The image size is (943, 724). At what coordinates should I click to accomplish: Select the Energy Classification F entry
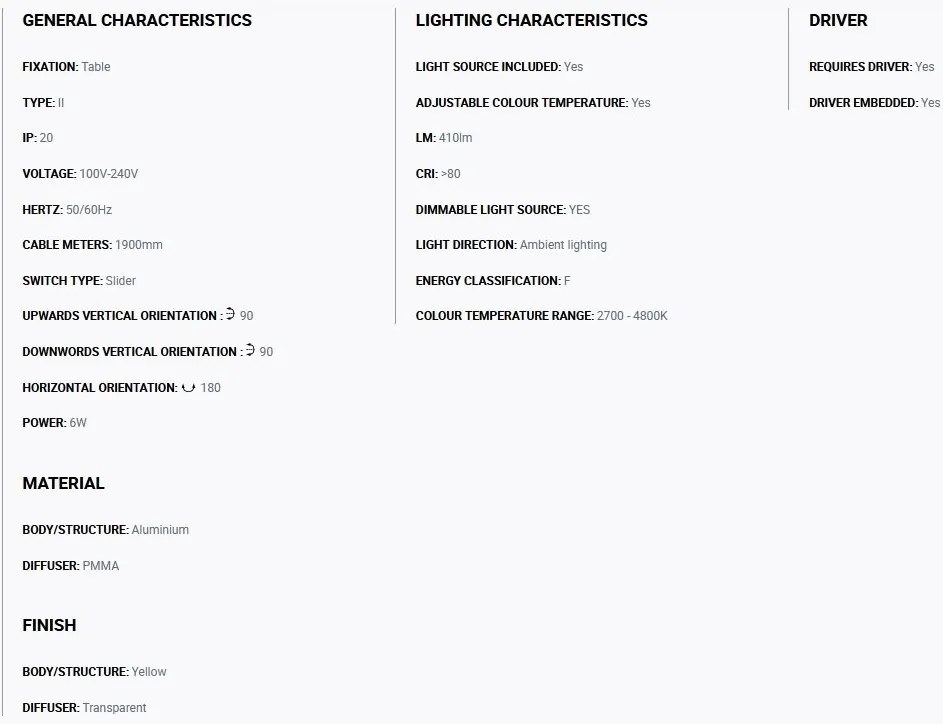point(493,281)
